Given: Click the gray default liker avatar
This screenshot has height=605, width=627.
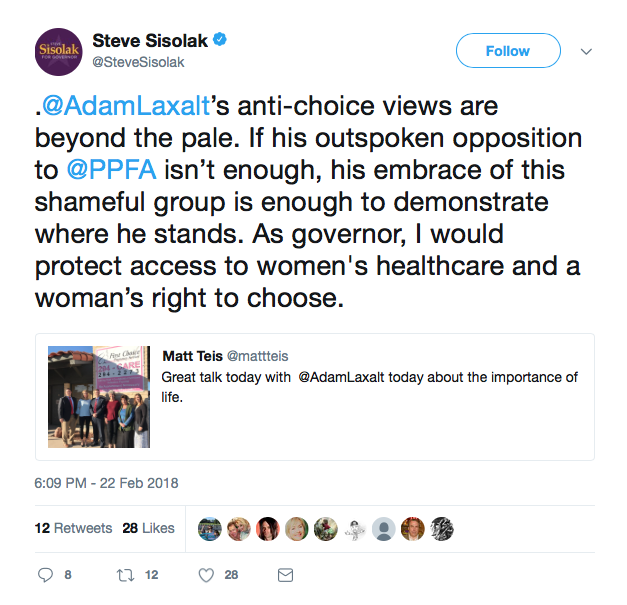Looking at the screenshot, I should point(383,528).
